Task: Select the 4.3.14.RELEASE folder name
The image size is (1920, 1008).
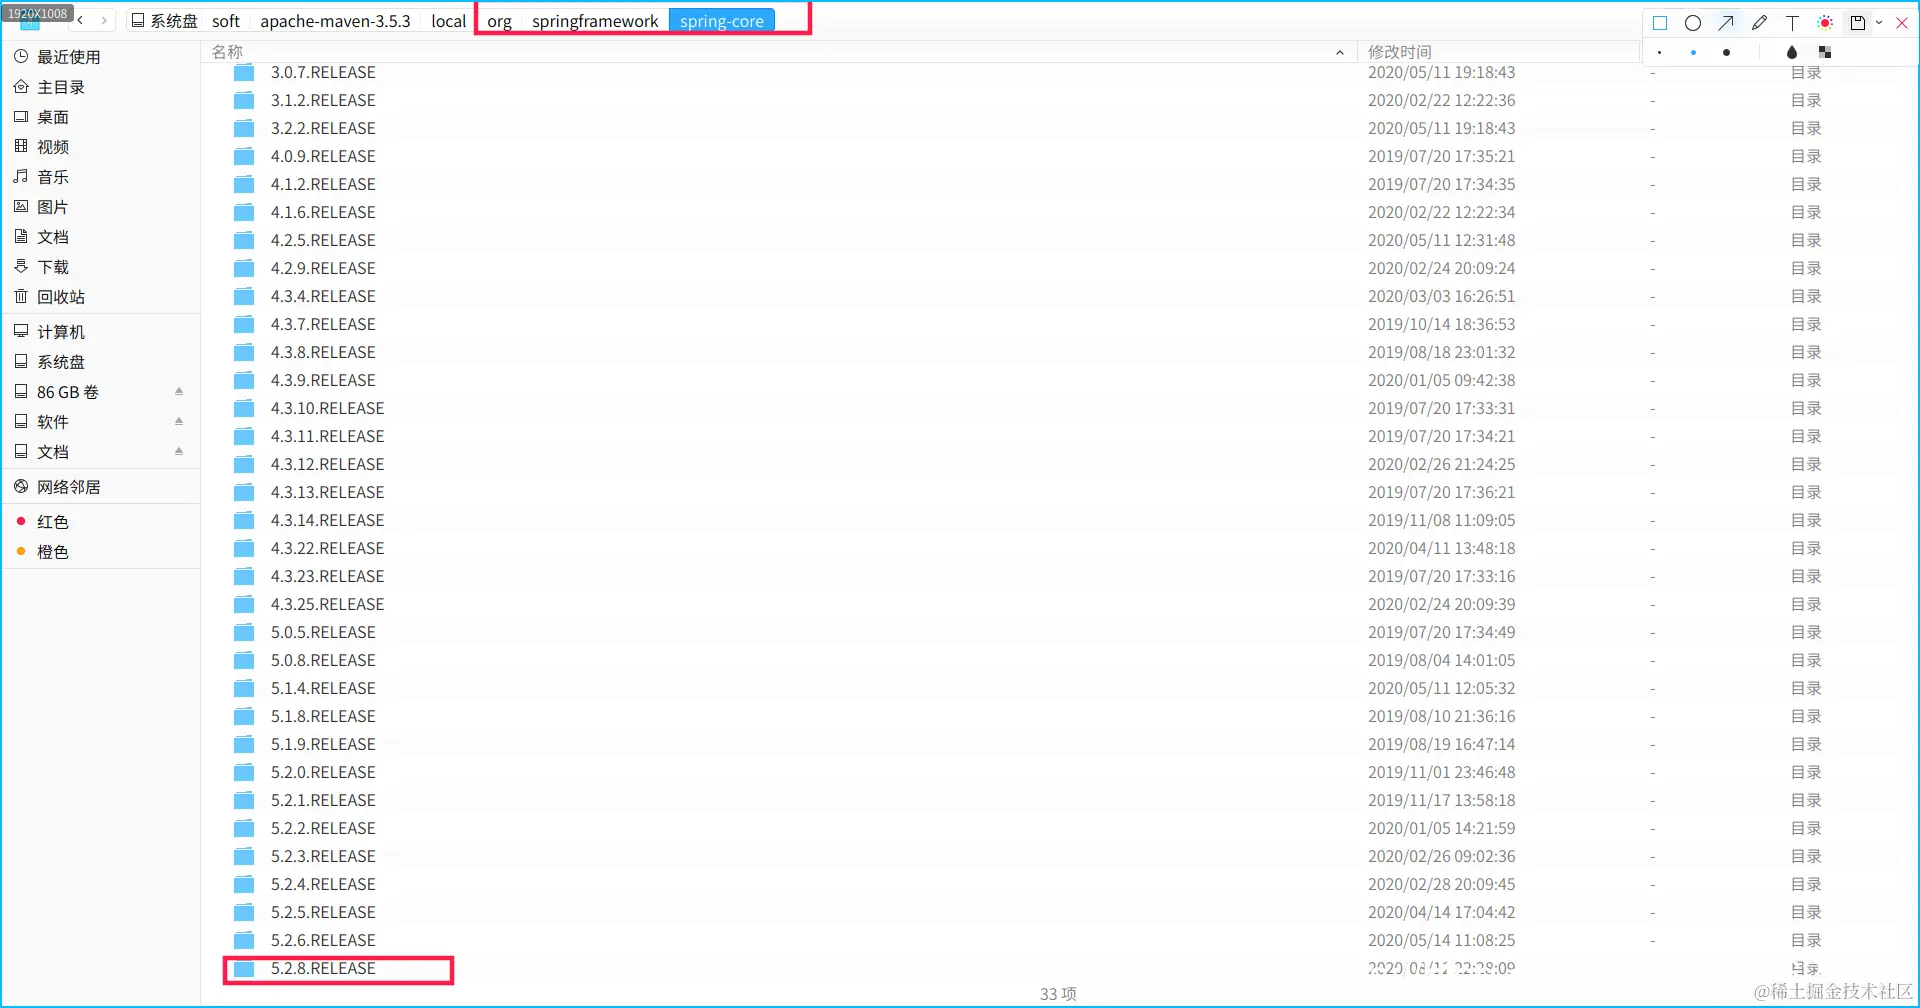Action: tap(327, 520)
